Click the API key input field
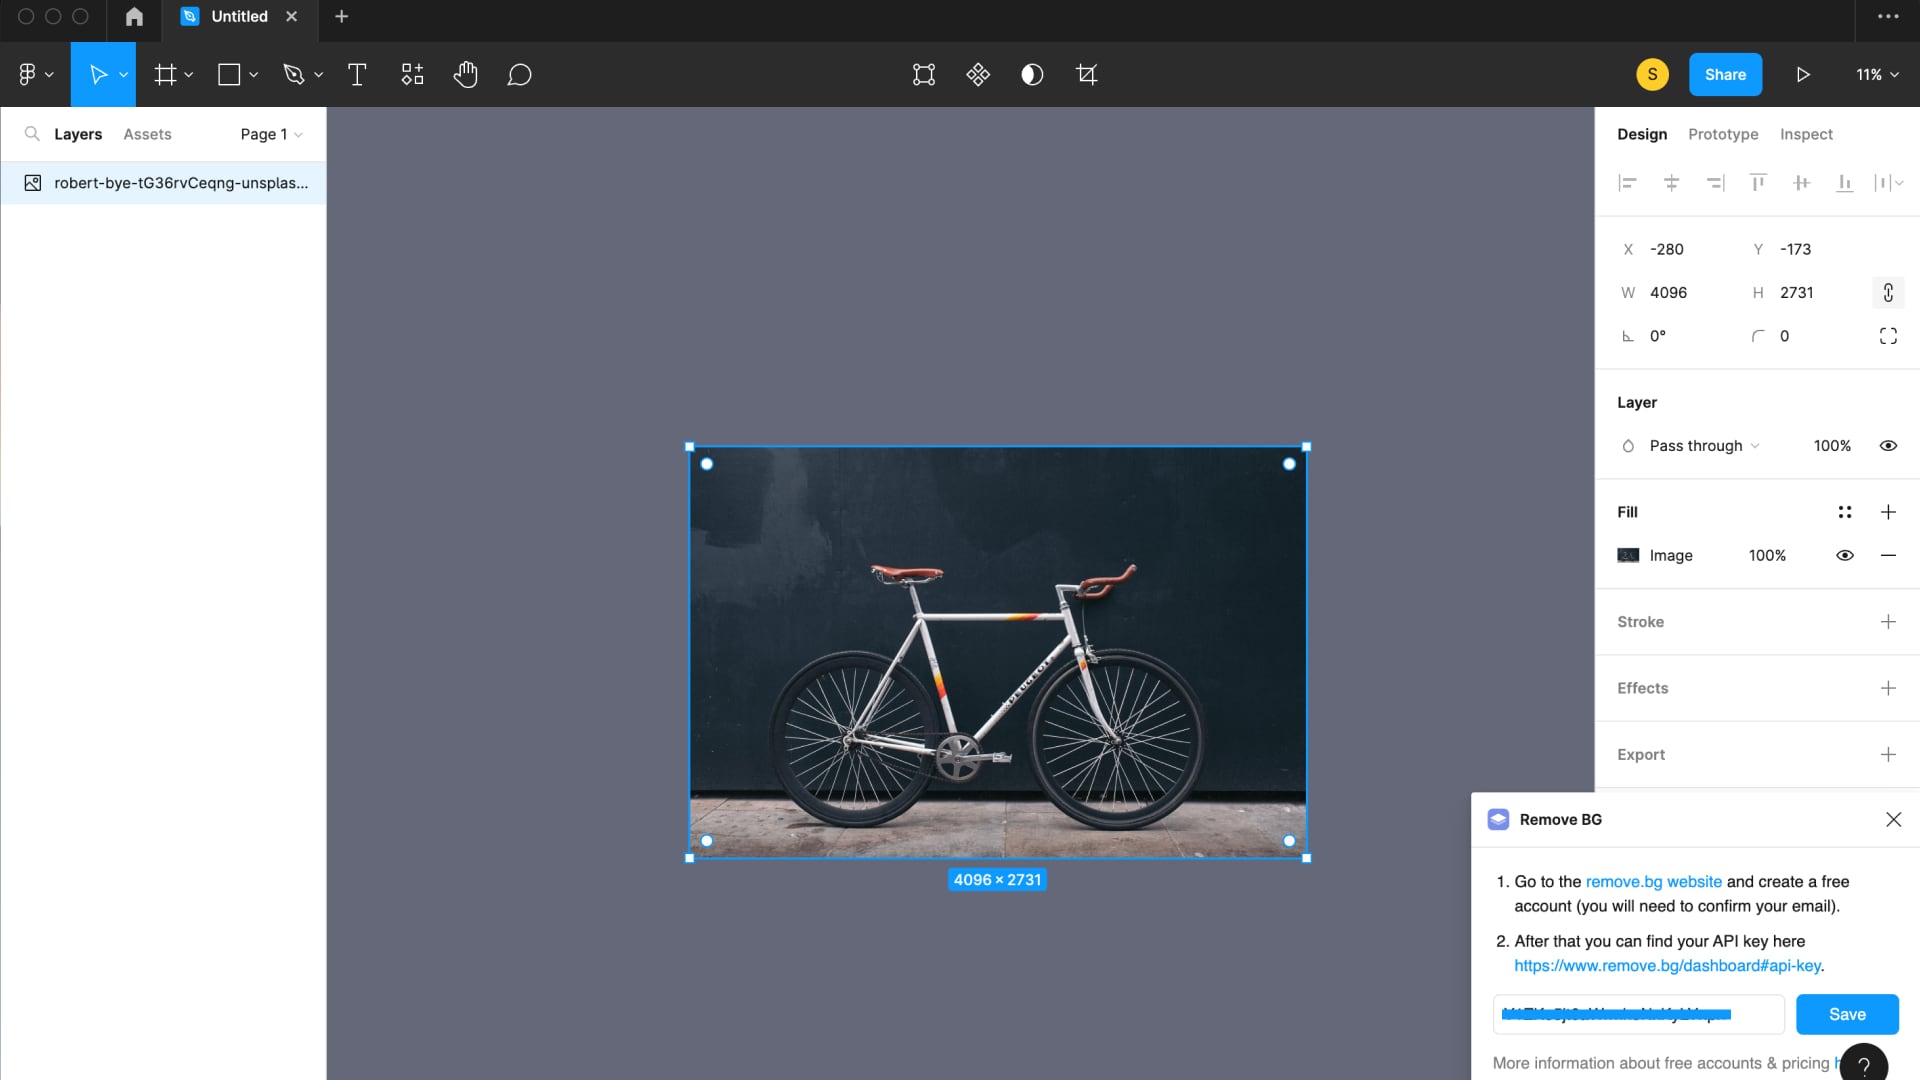1920x1080 pixels. 1638,1014
